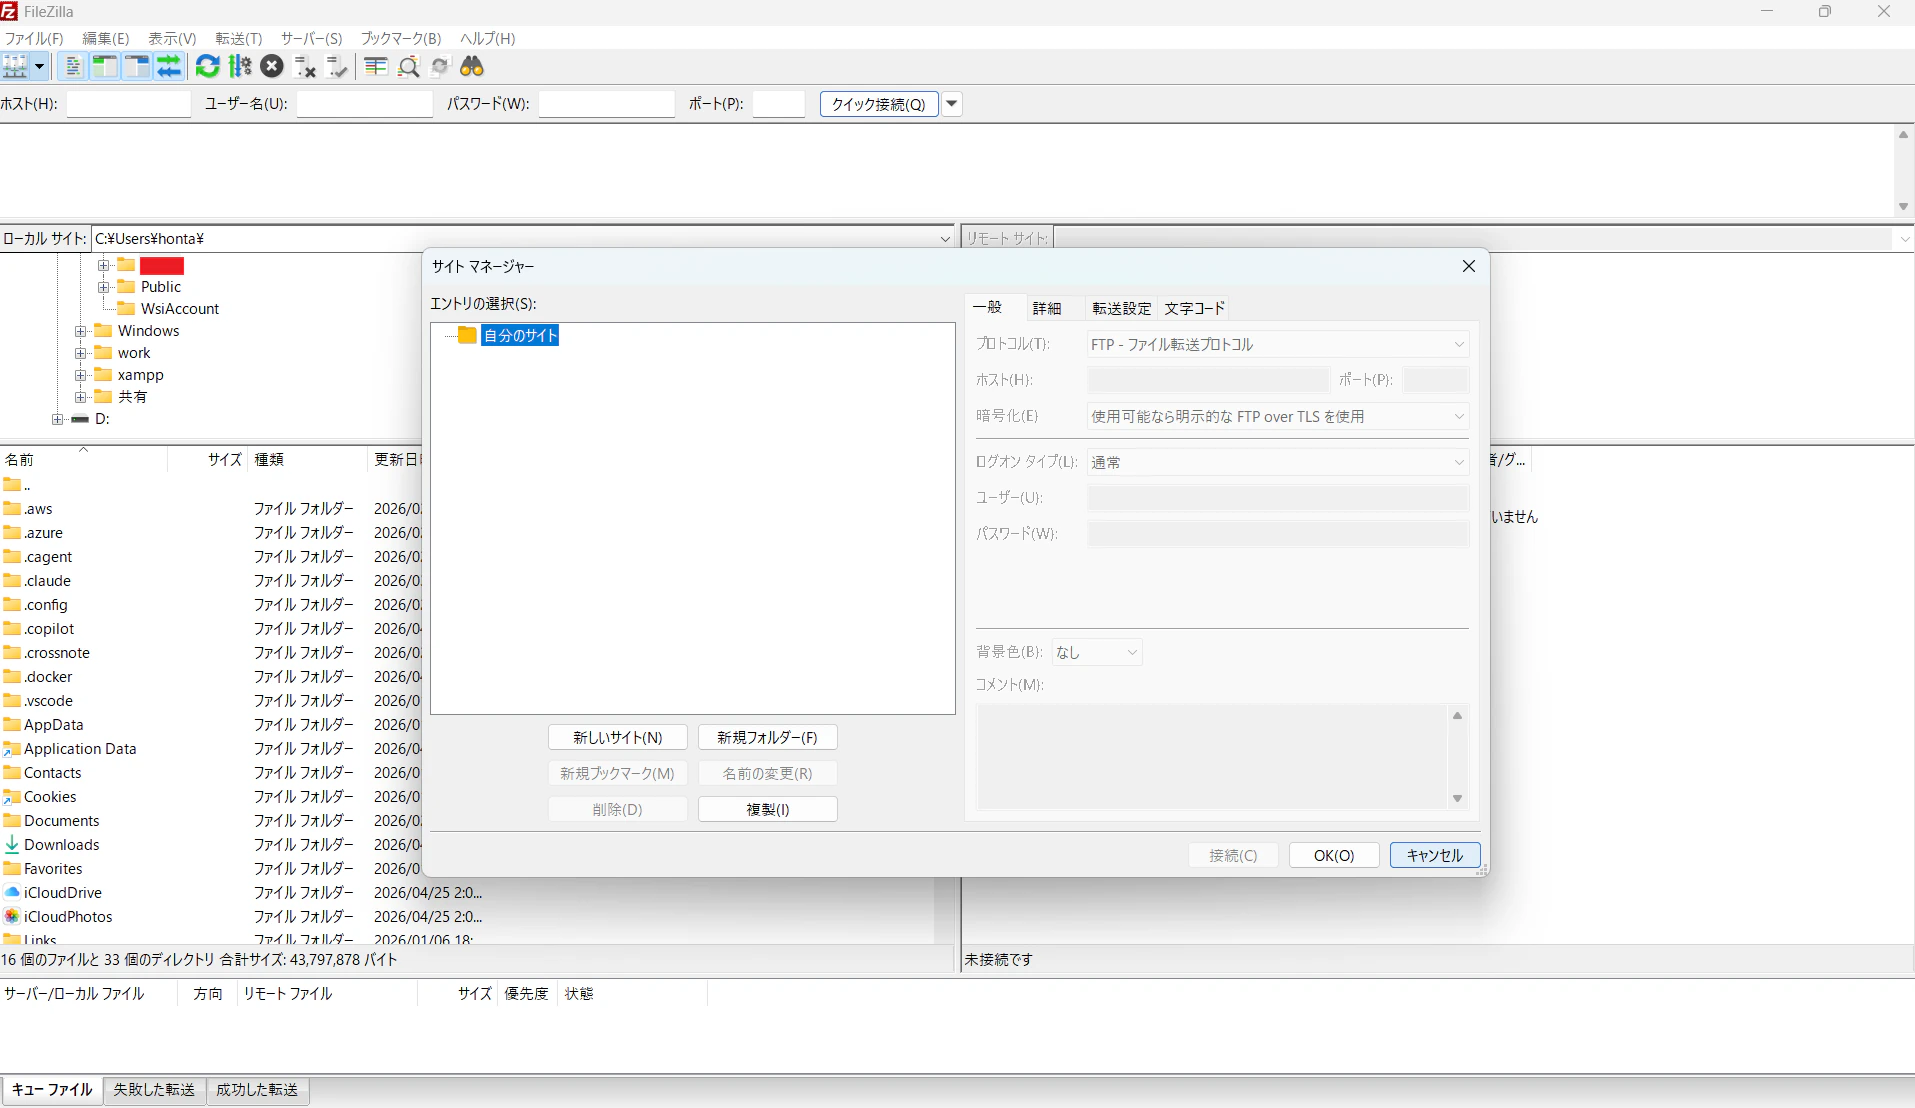Confirm with the OK(O) button

(x=1334, y=855)
